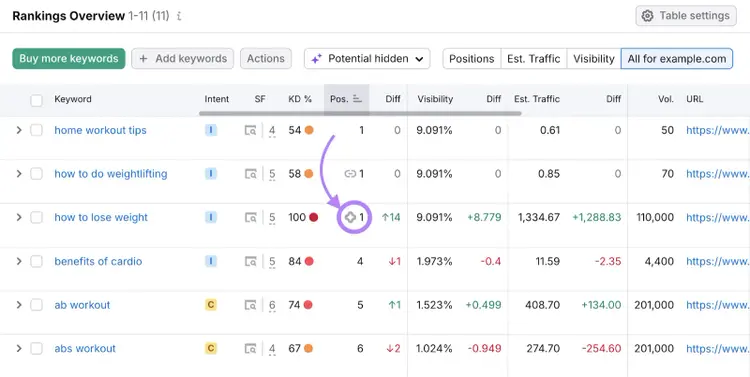Open the Actions button
This screenshot has width=750, height=377.
(x=266, y=58)
